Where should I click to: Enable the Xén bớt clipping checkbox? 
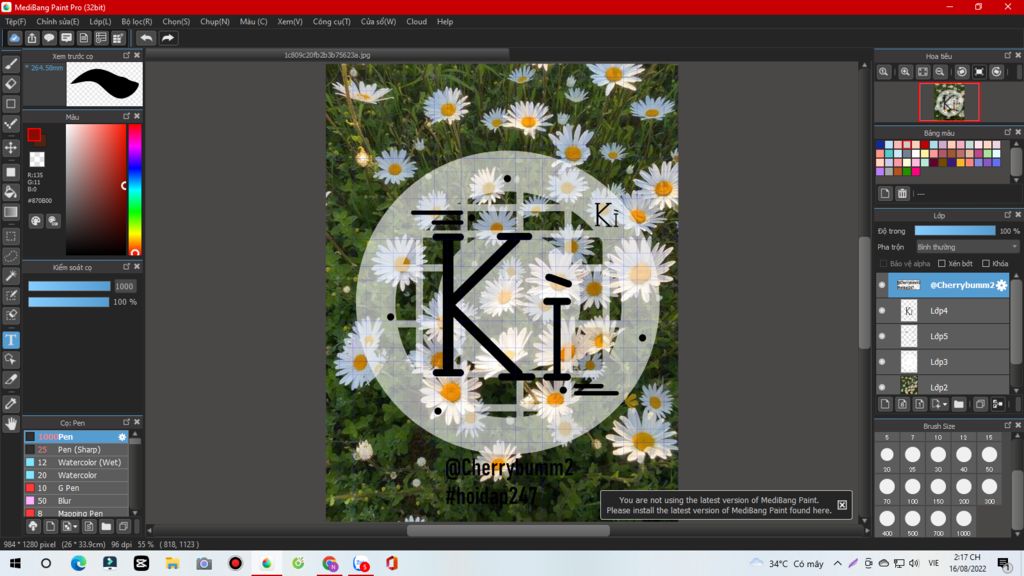click(x=942, y=264)
